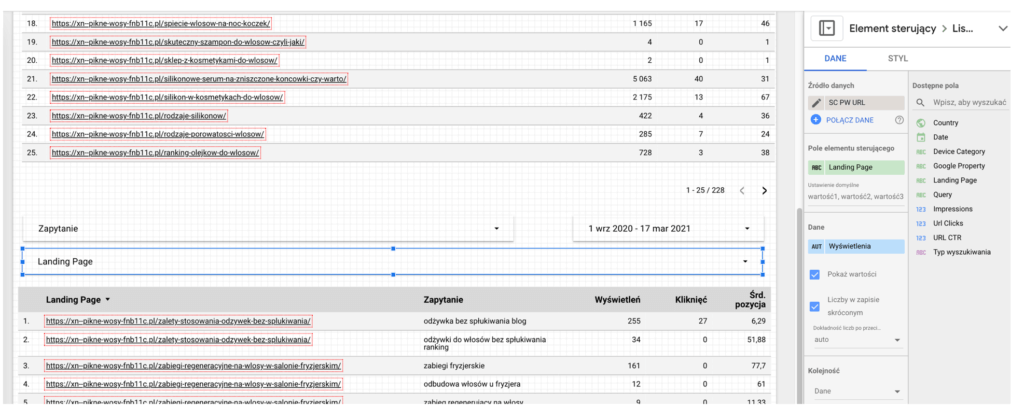Click the Wyświetlenia metric chip
The width and height of the screenshot is (1024, 419).
pos(855,245)
